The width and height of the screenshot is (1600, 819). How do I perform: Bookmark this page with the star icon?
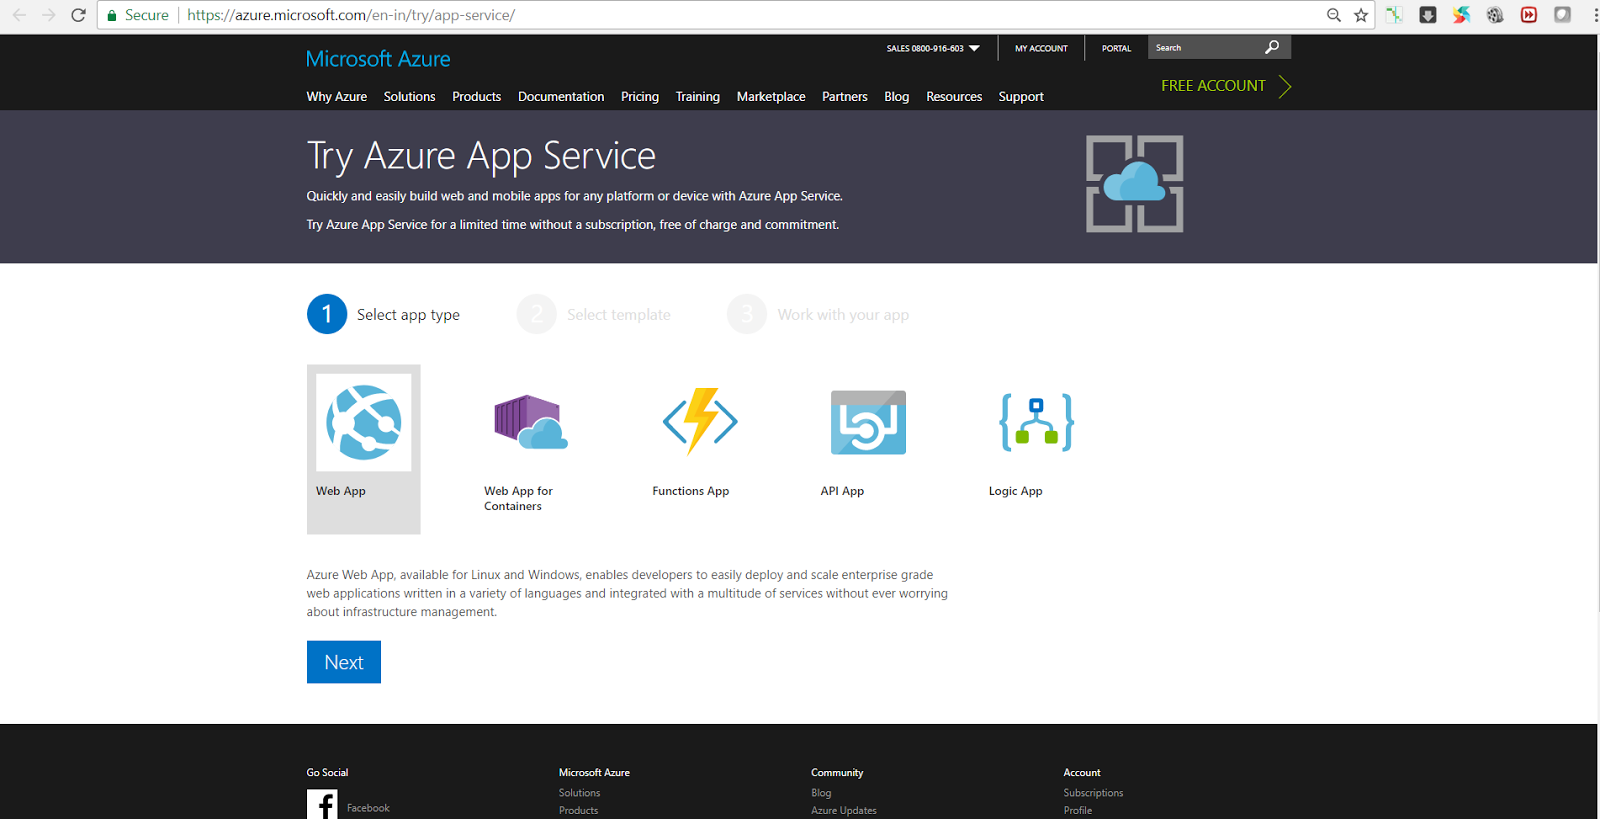click(1361, 15)
